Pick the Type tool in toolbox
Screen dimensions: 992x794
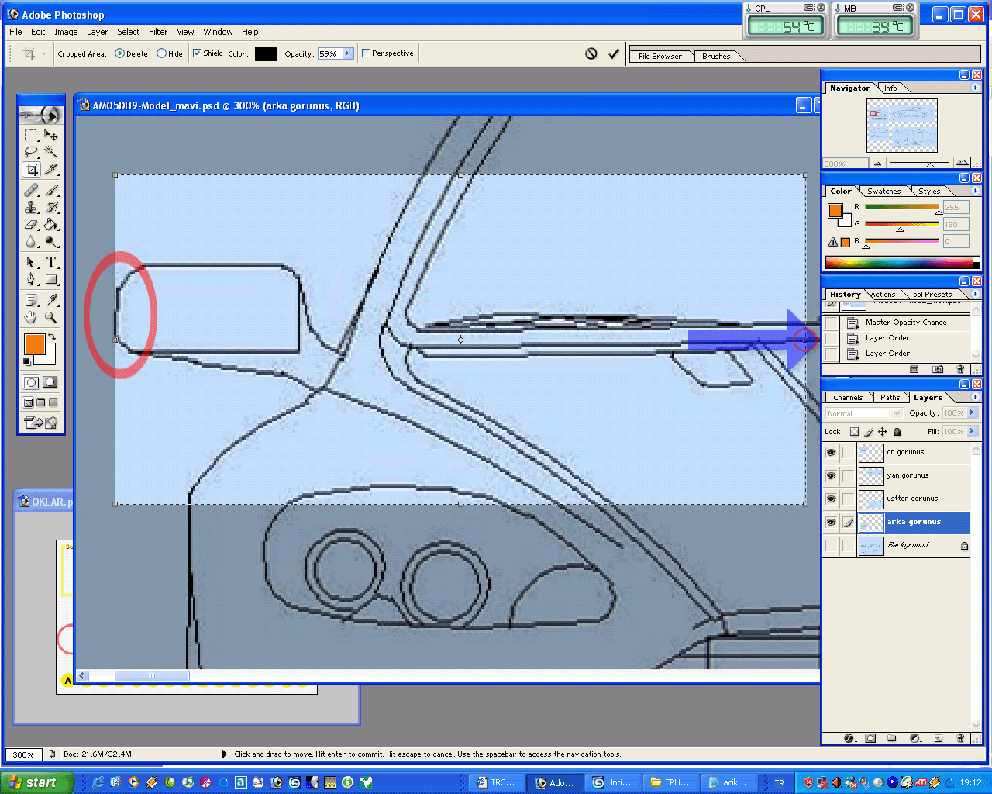coord(51,262)
